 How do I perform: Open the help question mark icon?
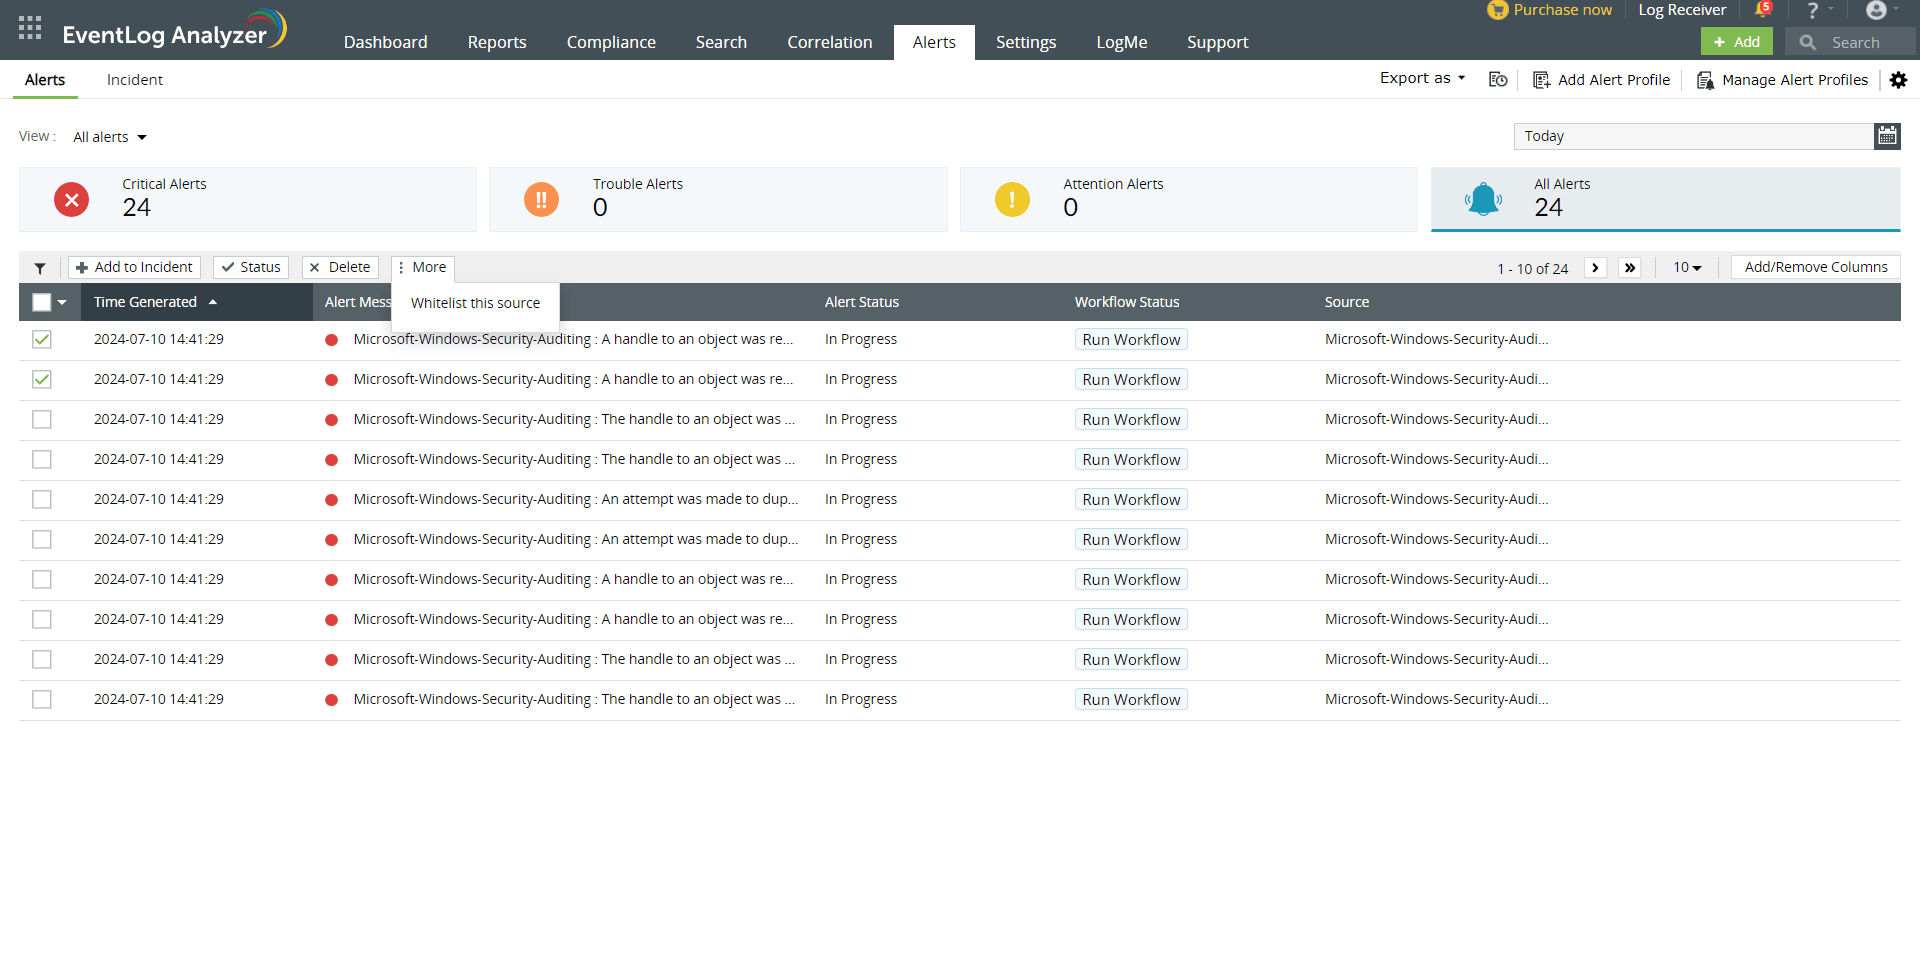click(x=1812, y=10)
